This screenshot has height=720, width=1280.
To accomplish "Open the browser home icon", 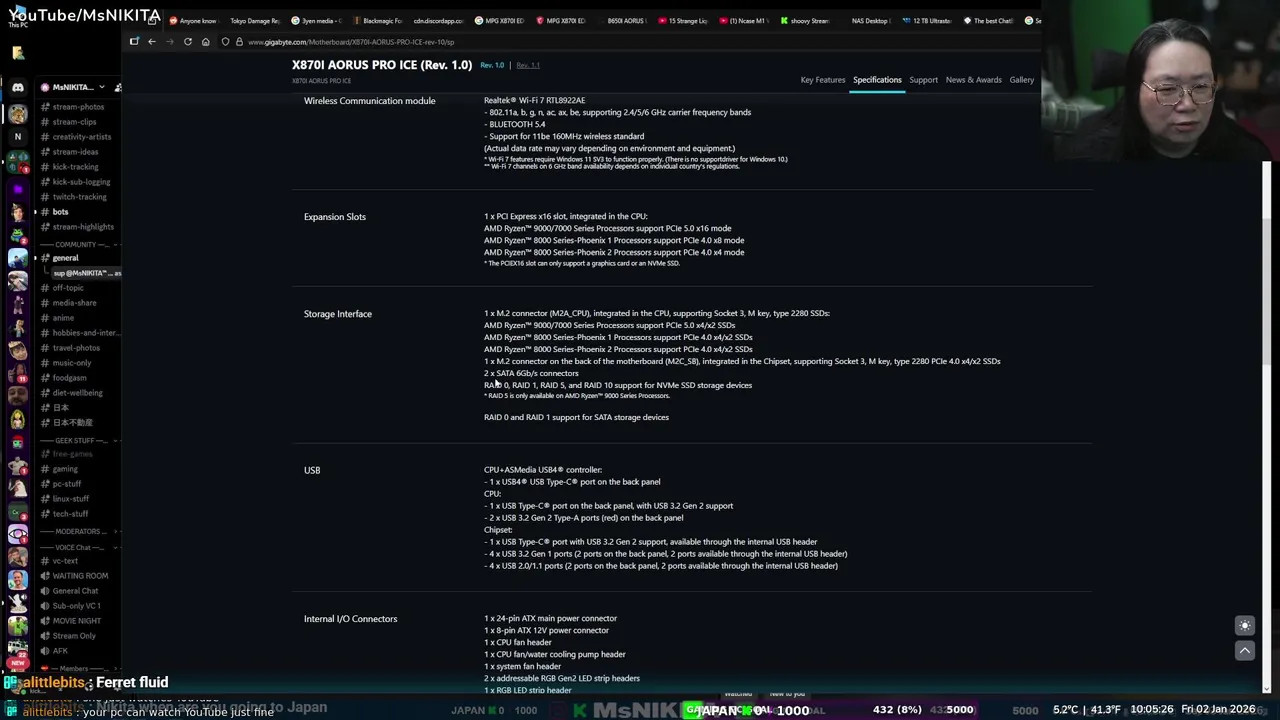I will coord(205,41).
